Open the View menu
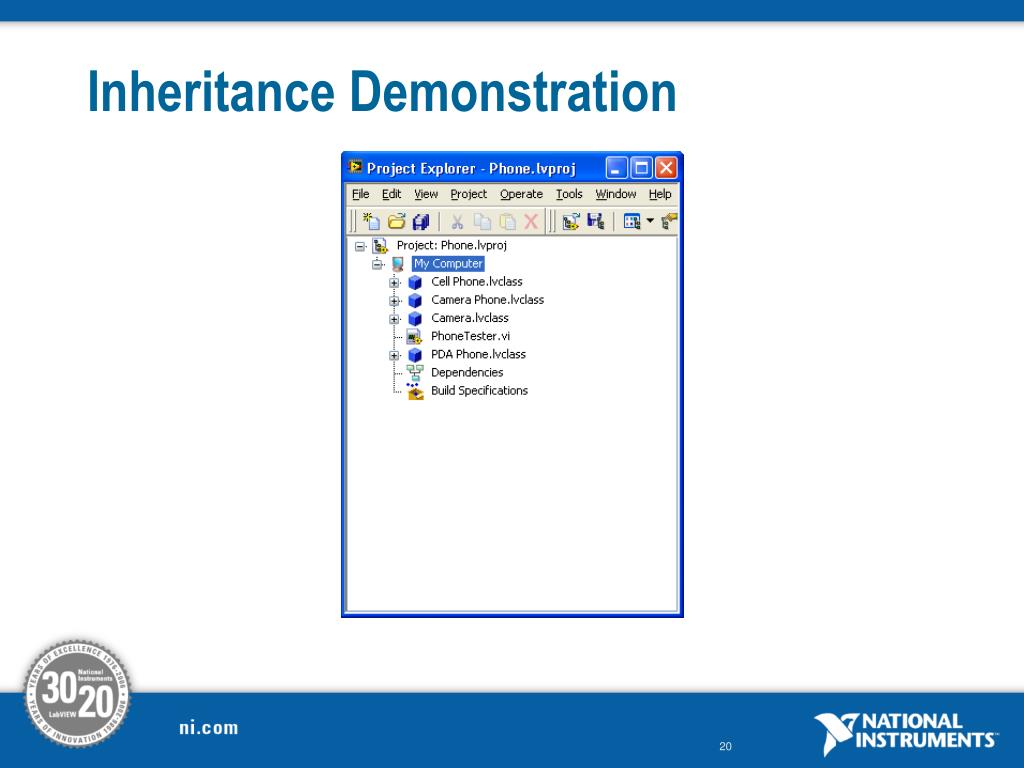 (x=426, y=194)
